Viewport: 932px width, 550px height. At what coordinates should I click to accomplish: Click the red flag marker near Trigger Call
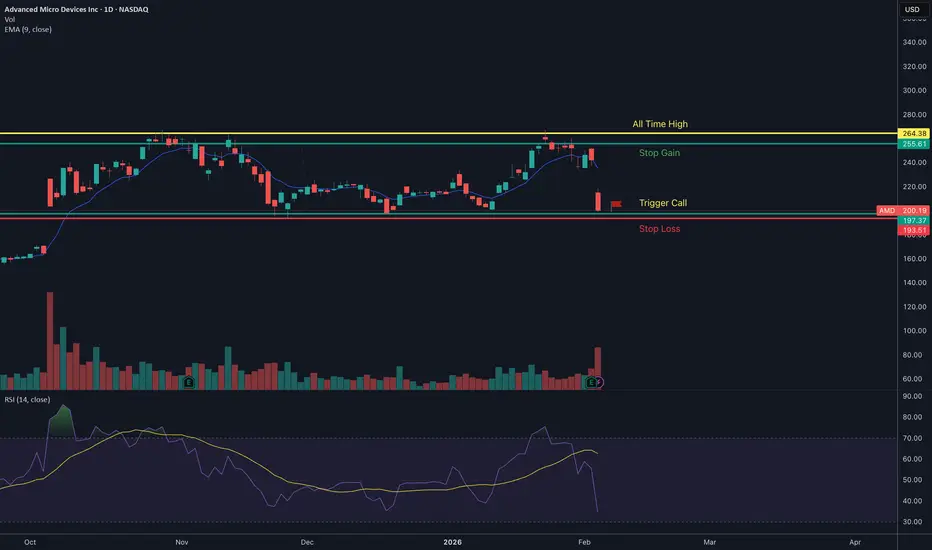click(x=616, y=205)
